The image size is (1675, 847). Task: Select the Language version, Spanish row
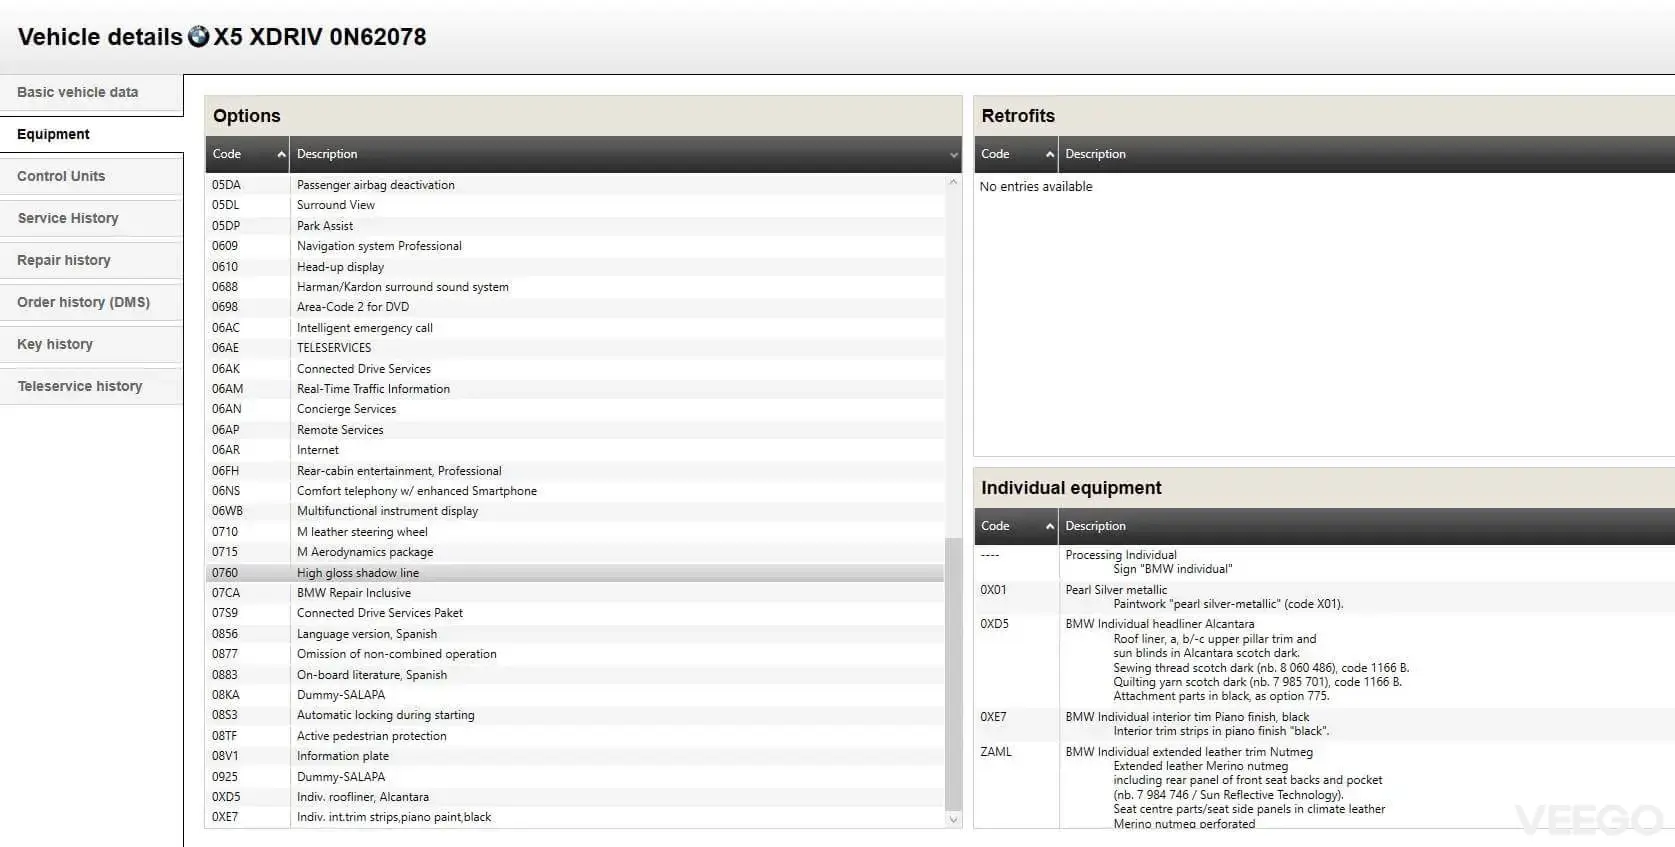click(x=575, y=634)
